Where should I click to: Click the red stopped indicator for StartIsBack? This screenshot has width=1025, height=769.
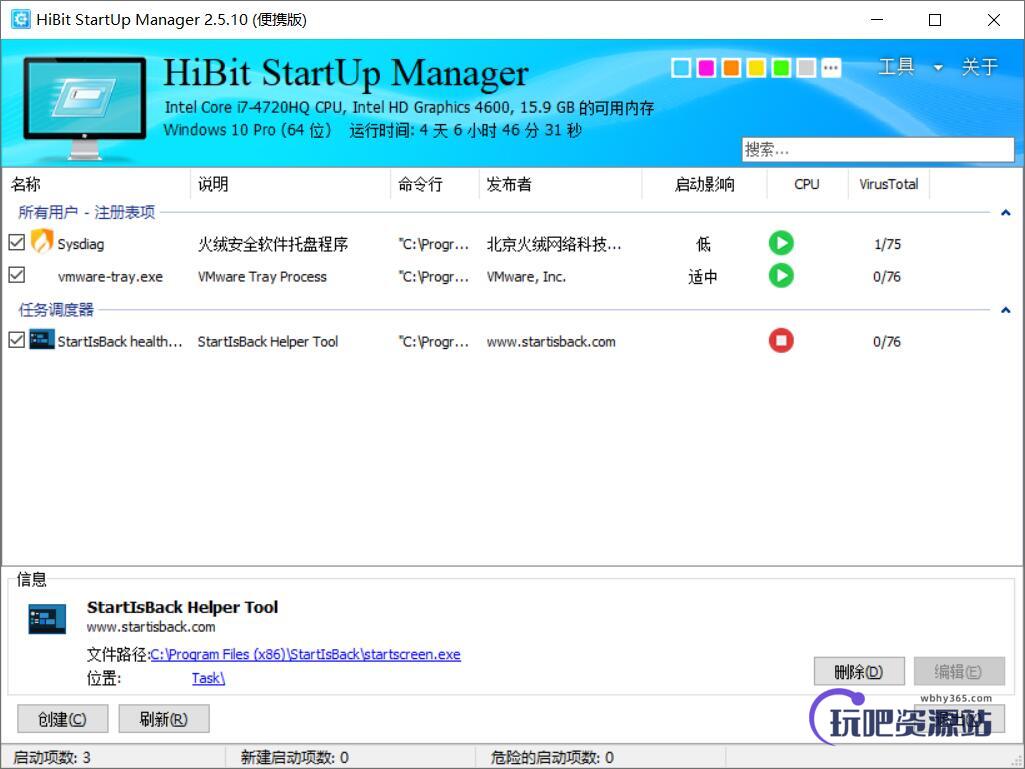coord(781,340)
